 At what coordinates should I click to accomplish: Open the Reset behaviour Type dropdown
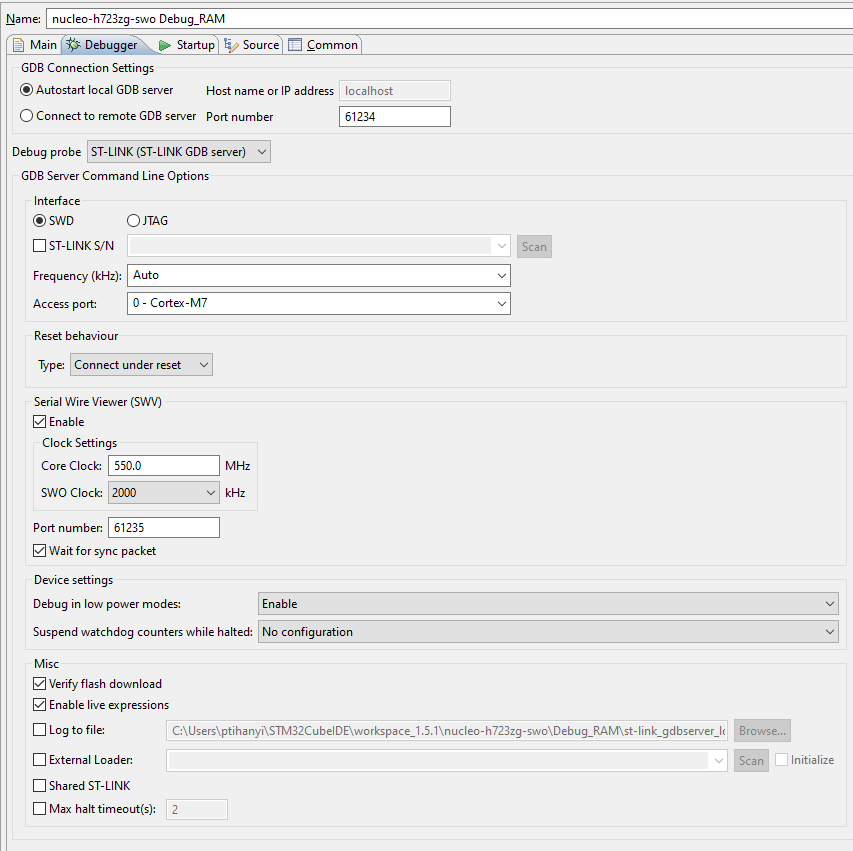point(141,365)
